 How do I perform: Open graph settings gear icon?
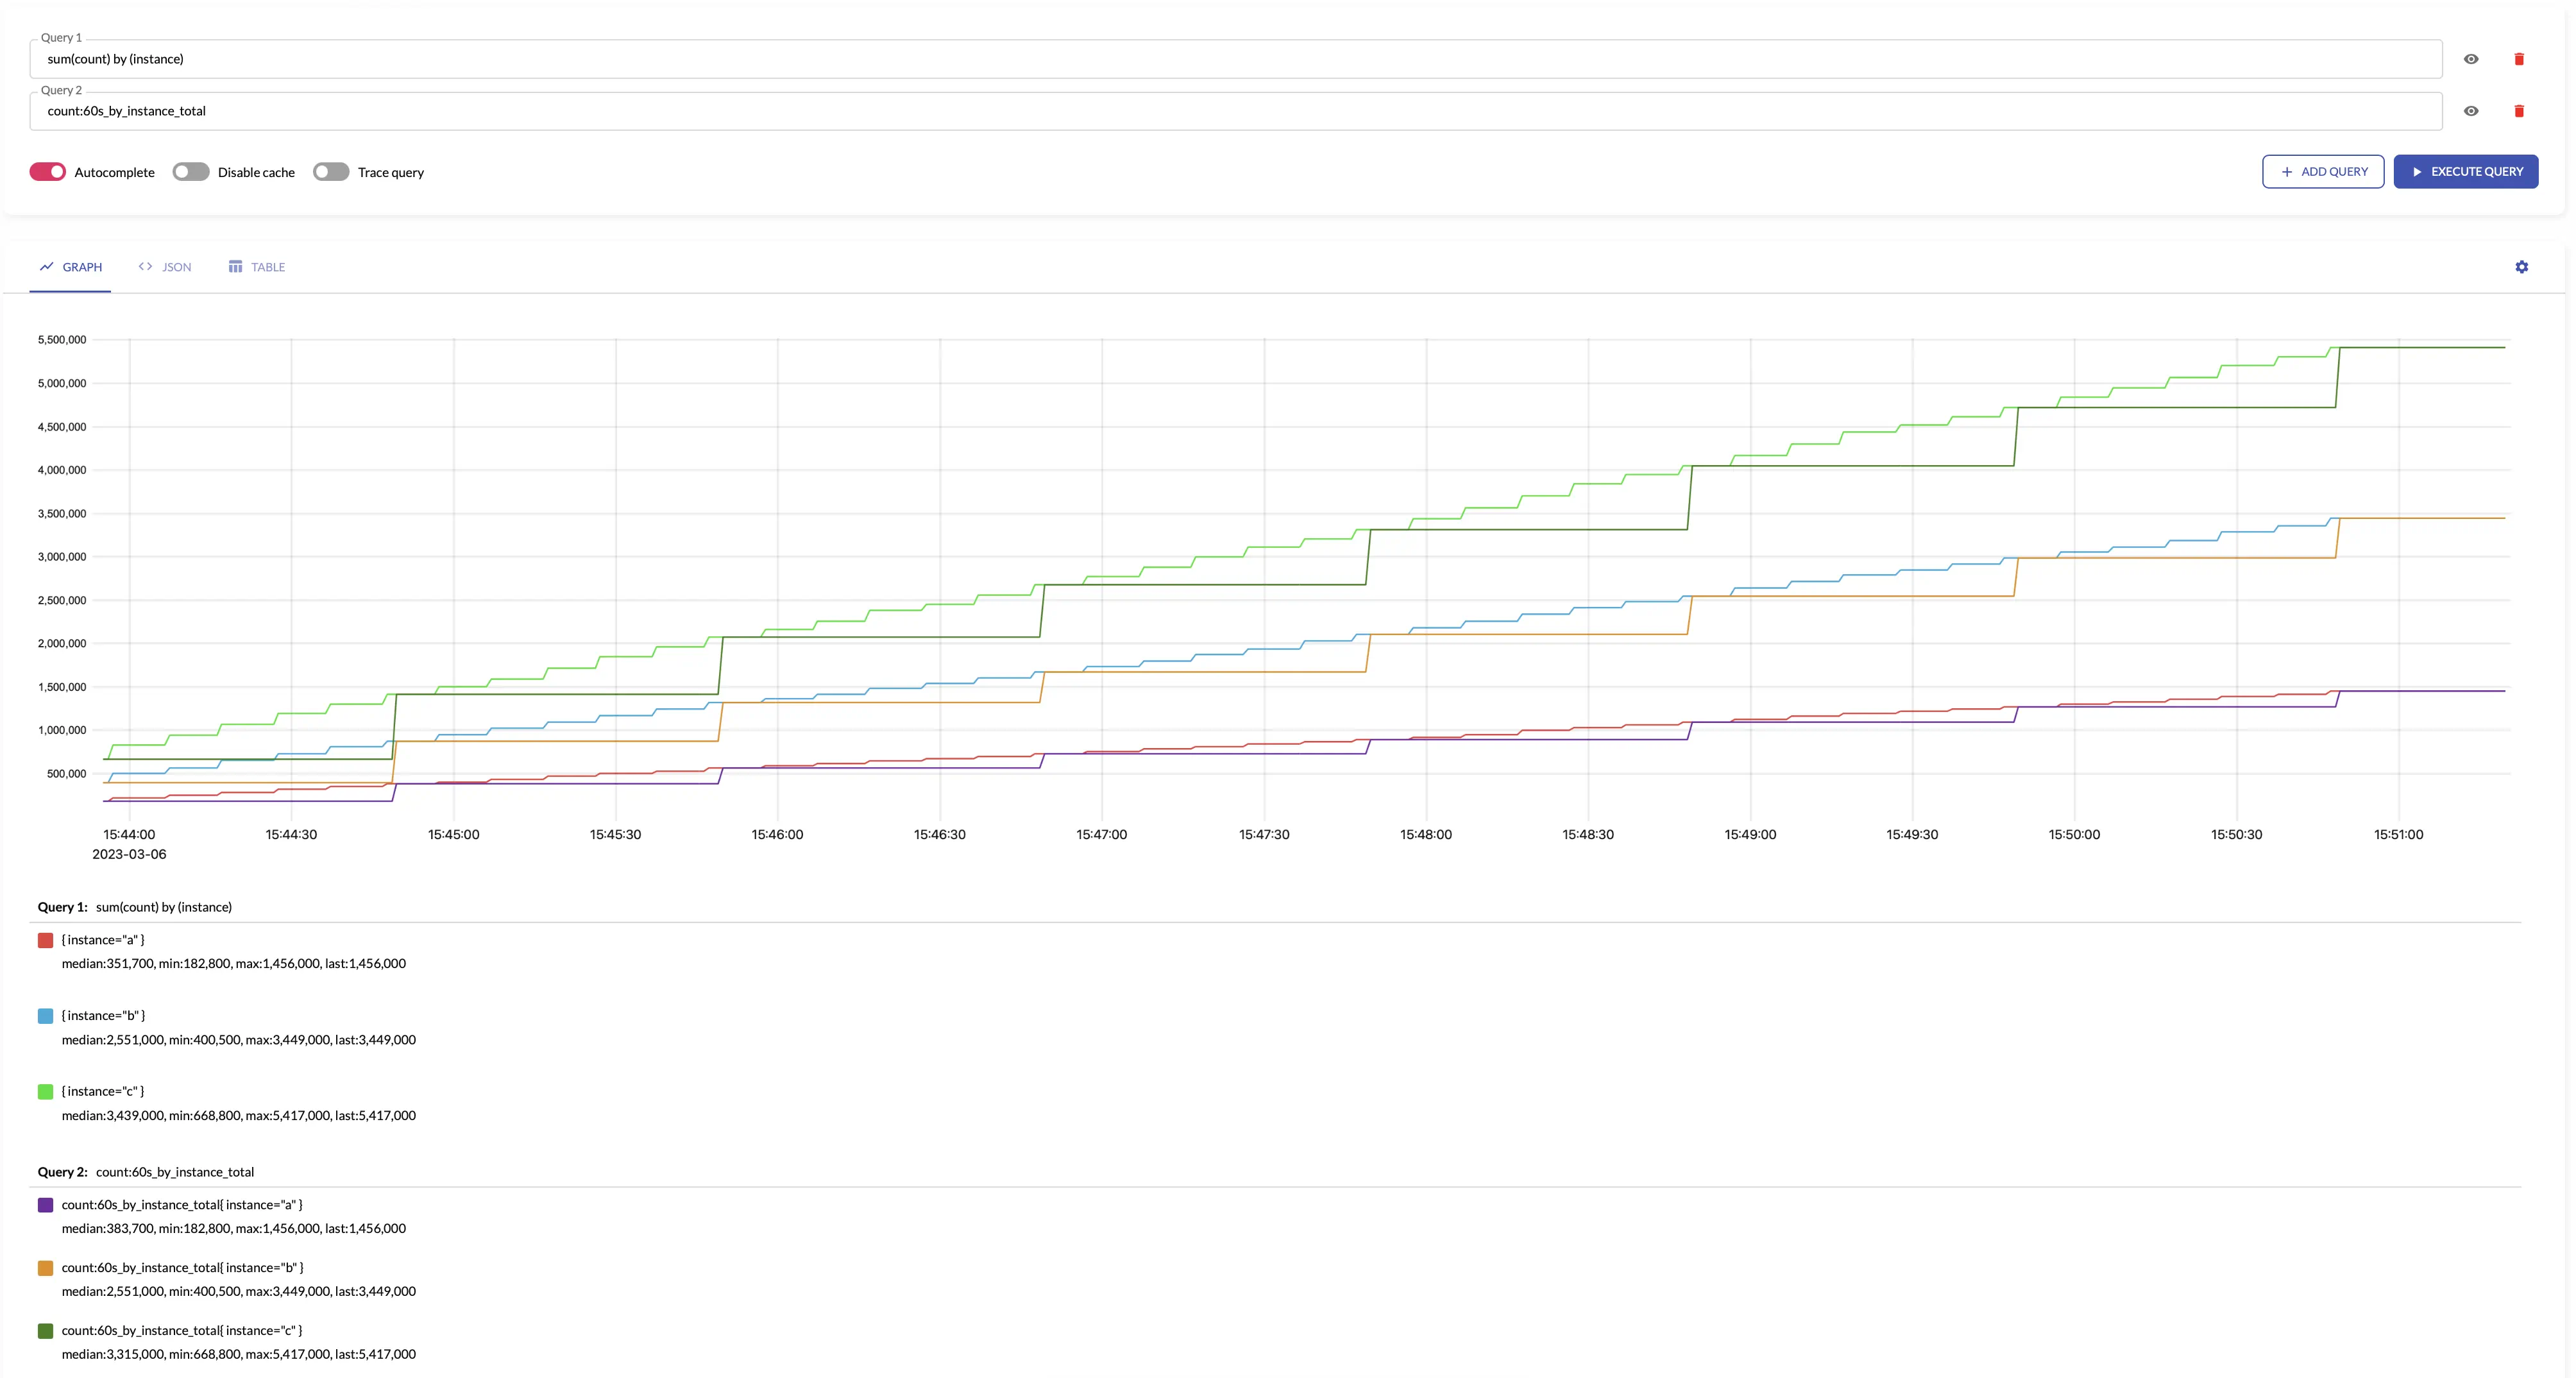(x=2521, y=267)
